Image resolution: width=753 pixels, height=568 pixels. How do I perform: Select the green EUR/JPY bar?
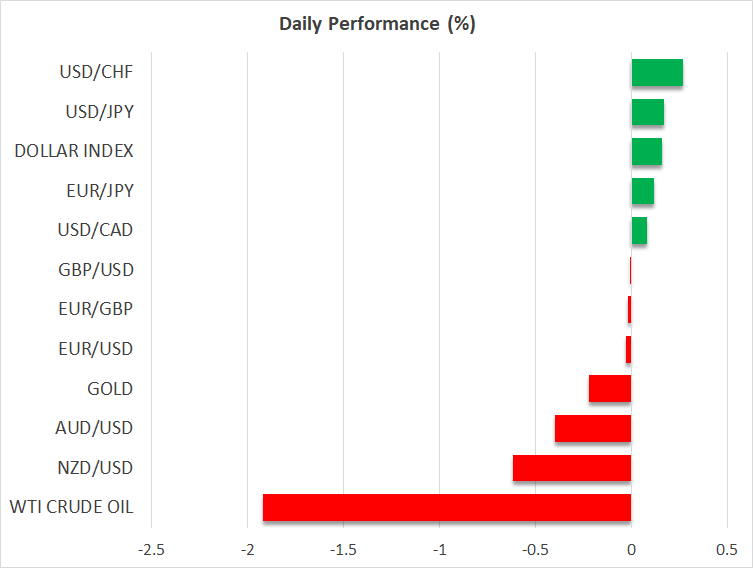coord(642,191)
